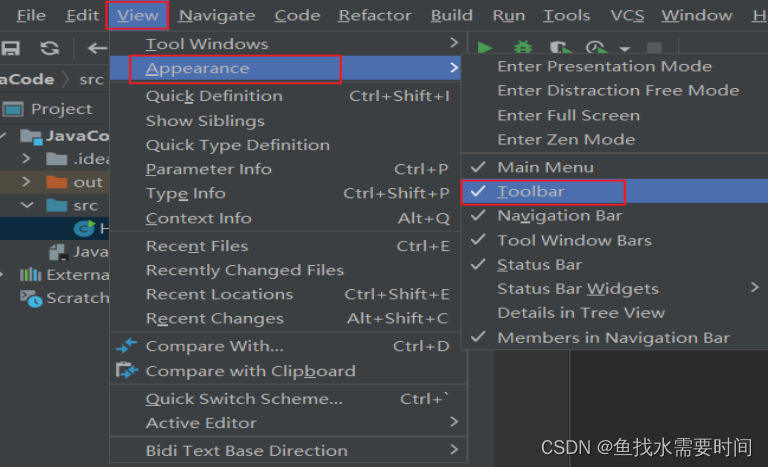768x467 pixels.
Task: Expand the Status Bar Widgets submenu
Action: (x=615, y=289)
